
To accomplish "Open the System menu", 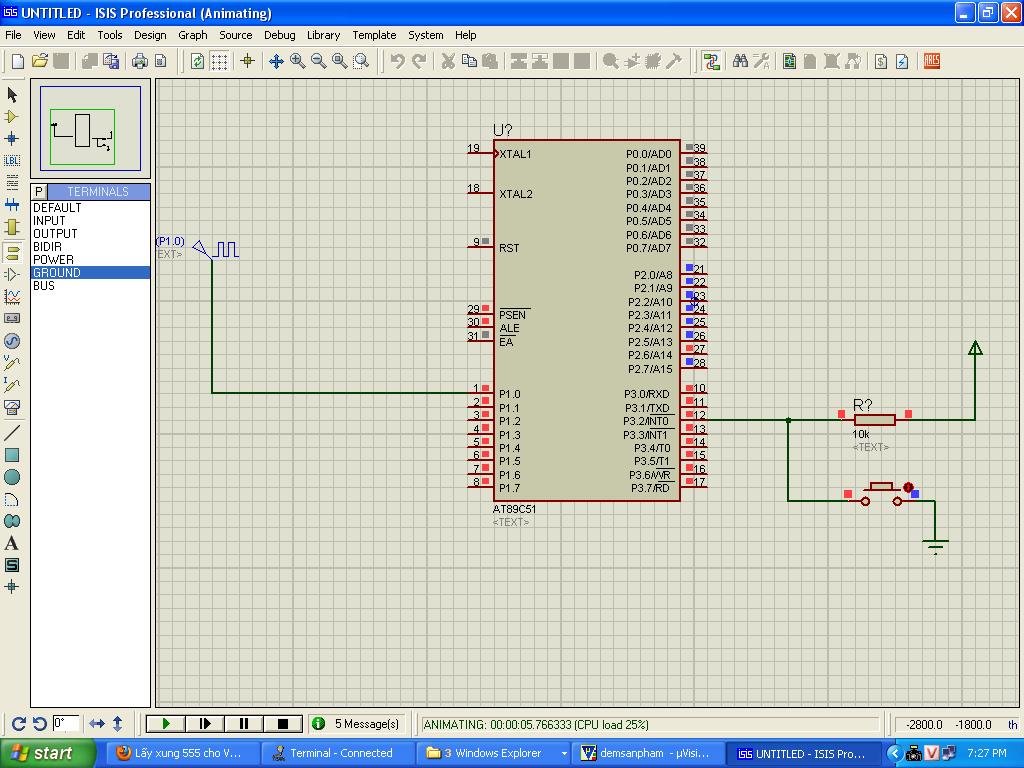I will (x=426, y=35).
